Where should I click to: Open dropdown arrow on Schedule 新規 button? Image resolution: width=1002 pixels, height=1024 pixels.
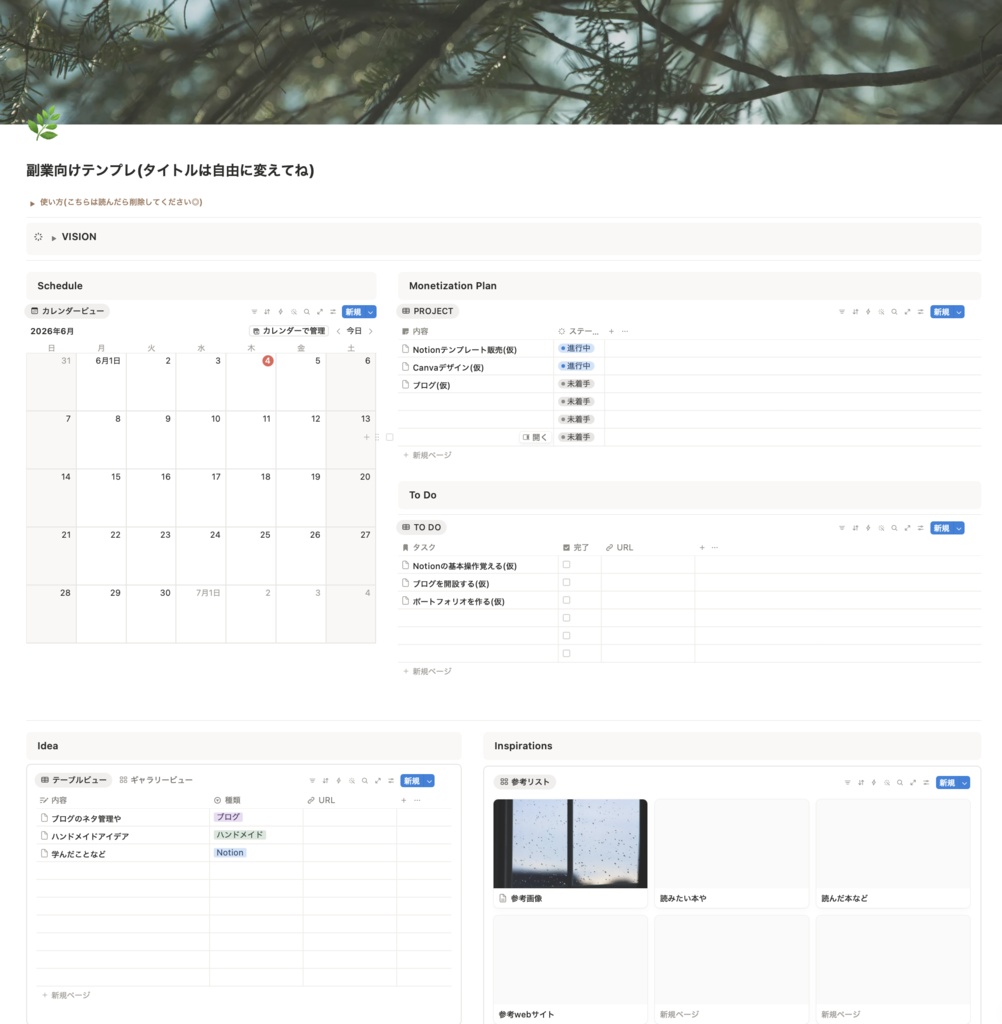370,312
